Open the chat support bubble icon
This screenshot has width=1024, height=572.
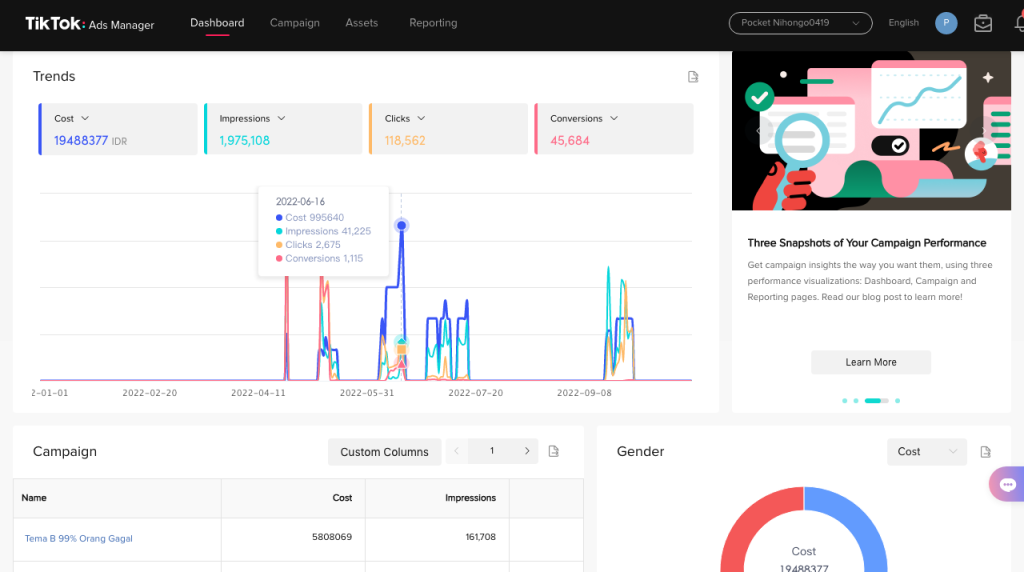1006,484
